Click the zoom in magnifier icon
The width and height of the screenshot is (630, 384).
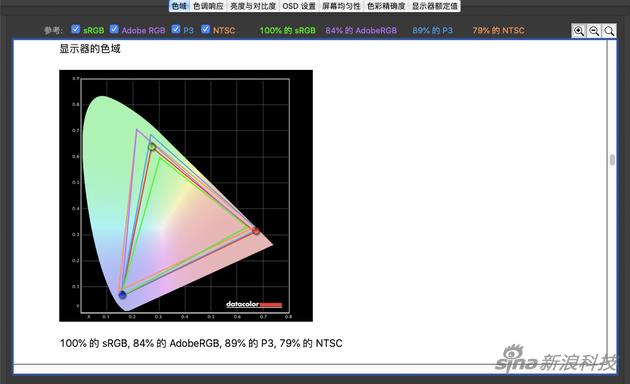point(579,31)
